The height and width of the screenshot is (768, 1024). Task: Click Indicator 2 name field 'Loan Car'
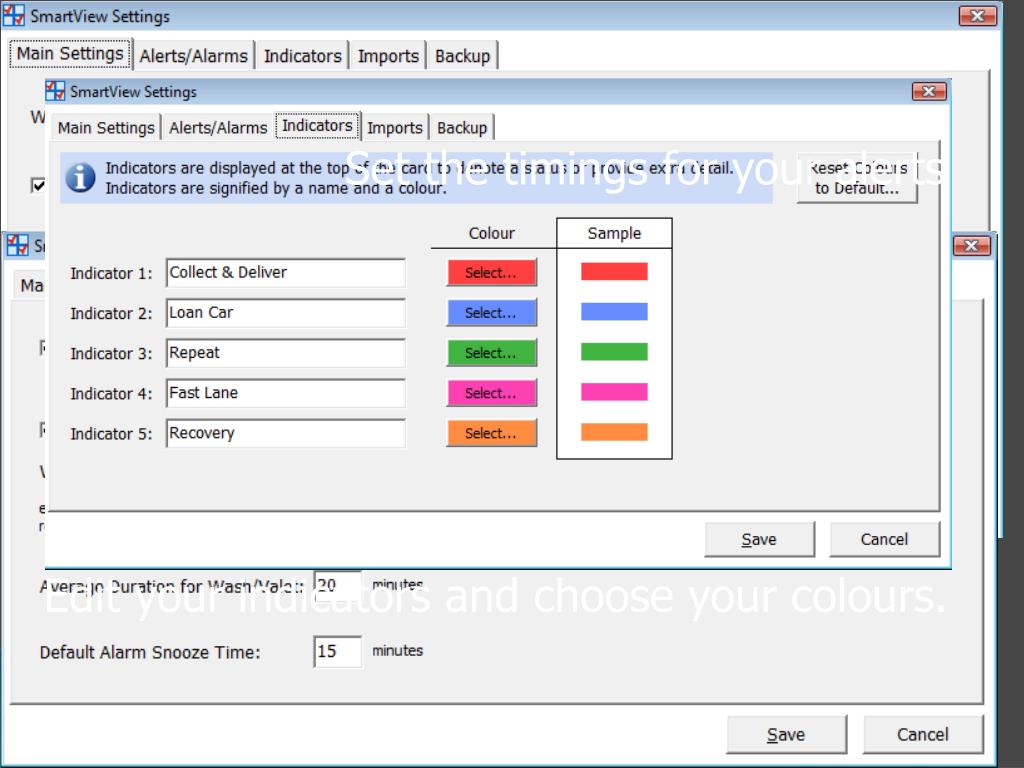click(x=285, y=313)
